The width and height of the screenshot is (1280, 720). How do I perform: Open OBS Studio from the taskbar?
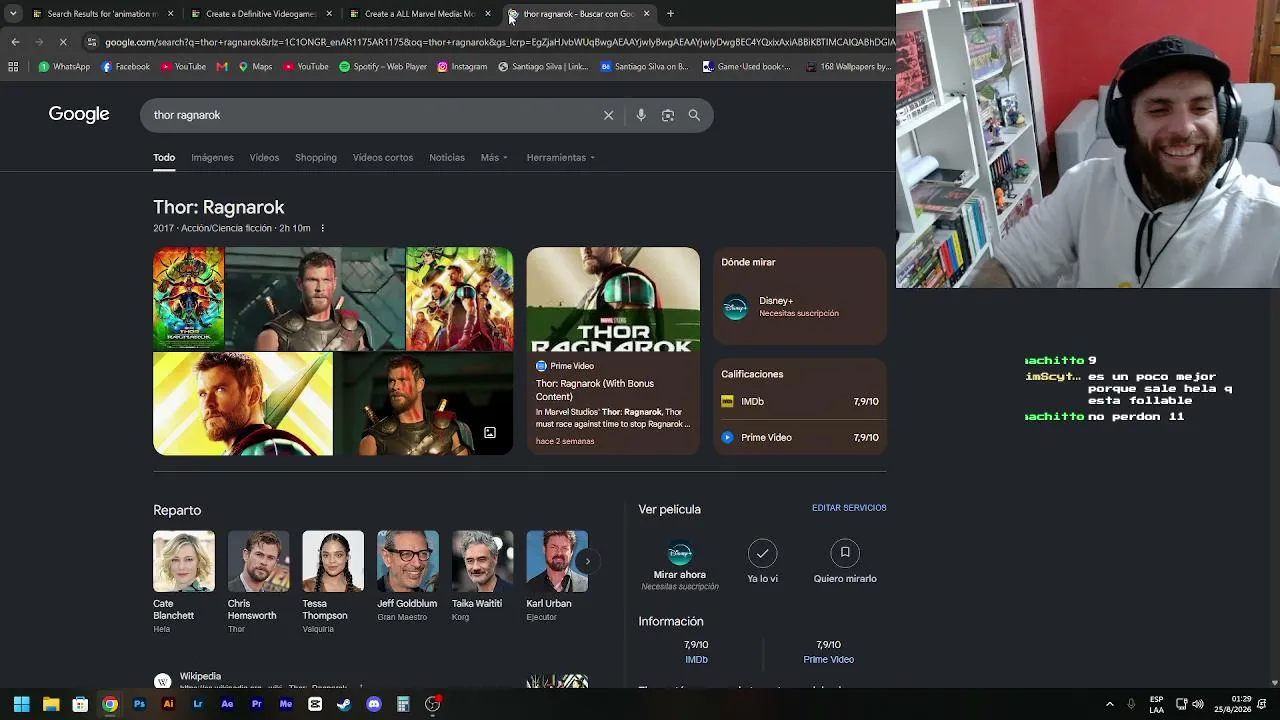pyautogui.click(x=433, y=704)
